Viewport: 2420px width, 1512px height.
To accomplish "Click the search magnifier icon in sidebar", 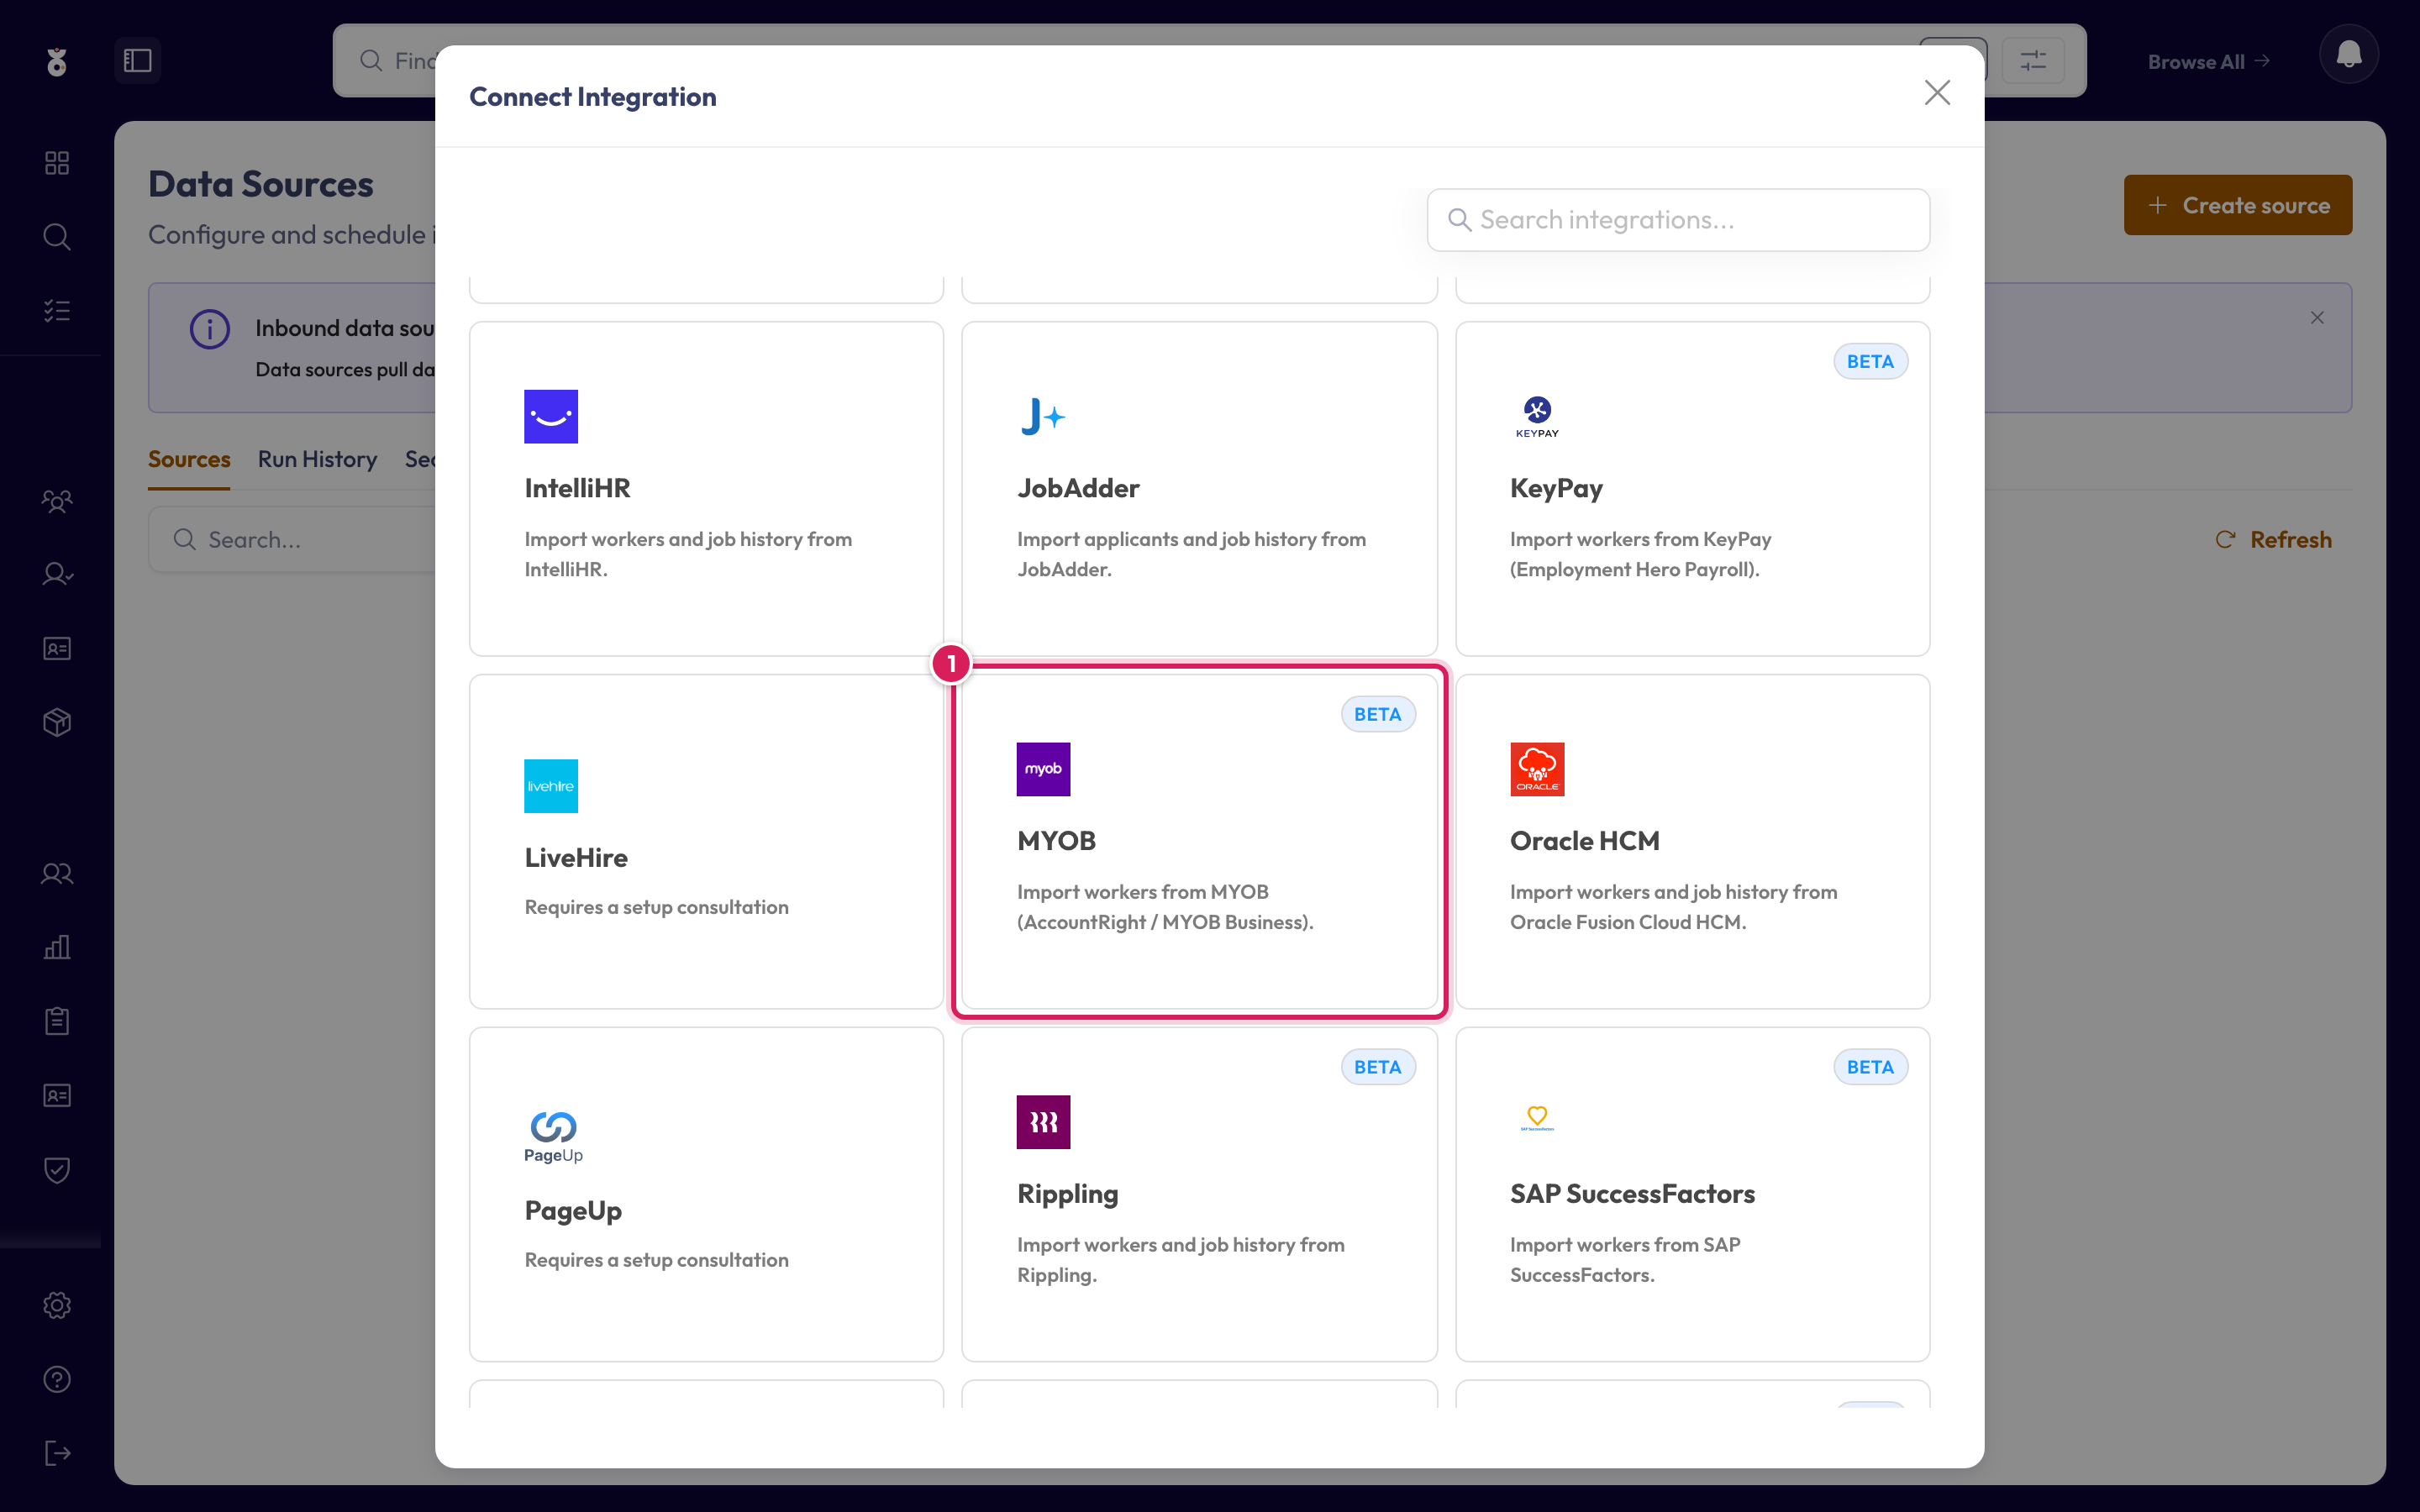I will [x=57, y=237].
